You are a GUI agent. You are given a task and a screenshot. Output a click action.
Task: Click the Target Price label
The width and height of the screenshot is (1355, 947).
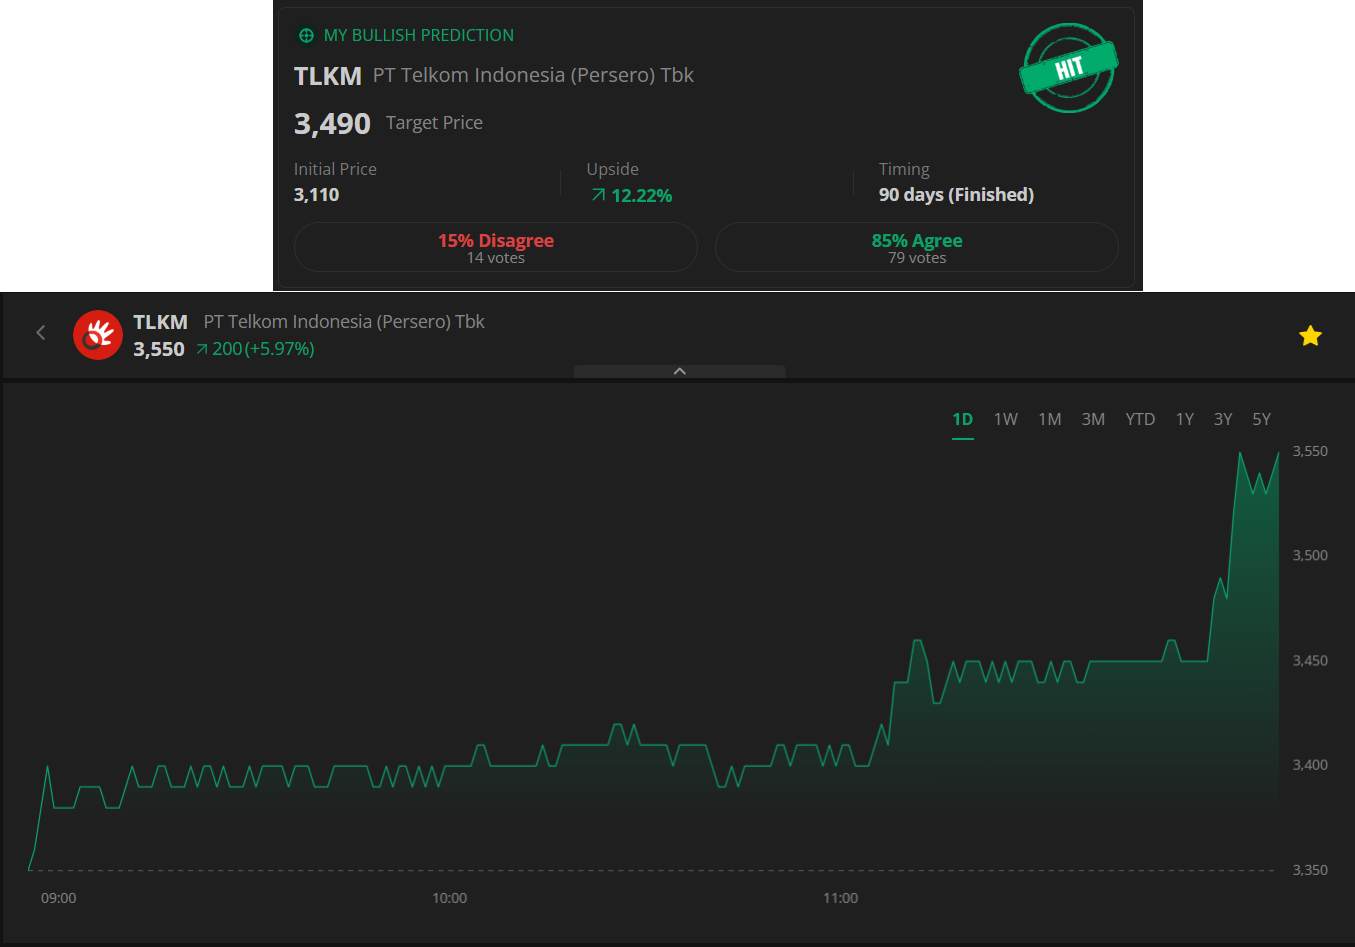coord(434,123)
